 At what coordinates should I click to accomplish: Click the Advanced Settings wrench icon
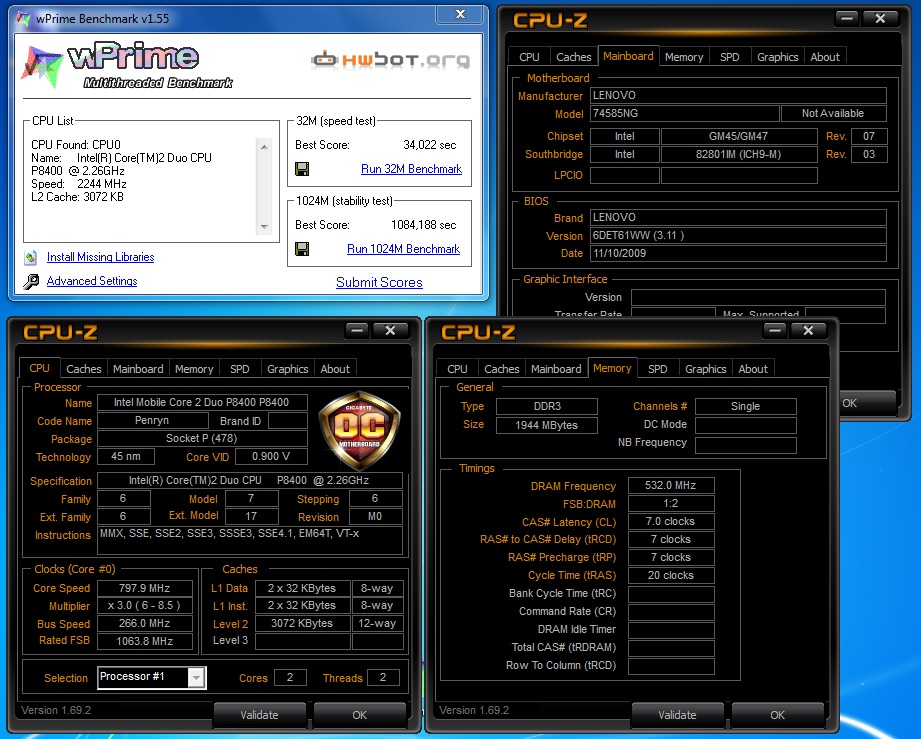[31, 281]
